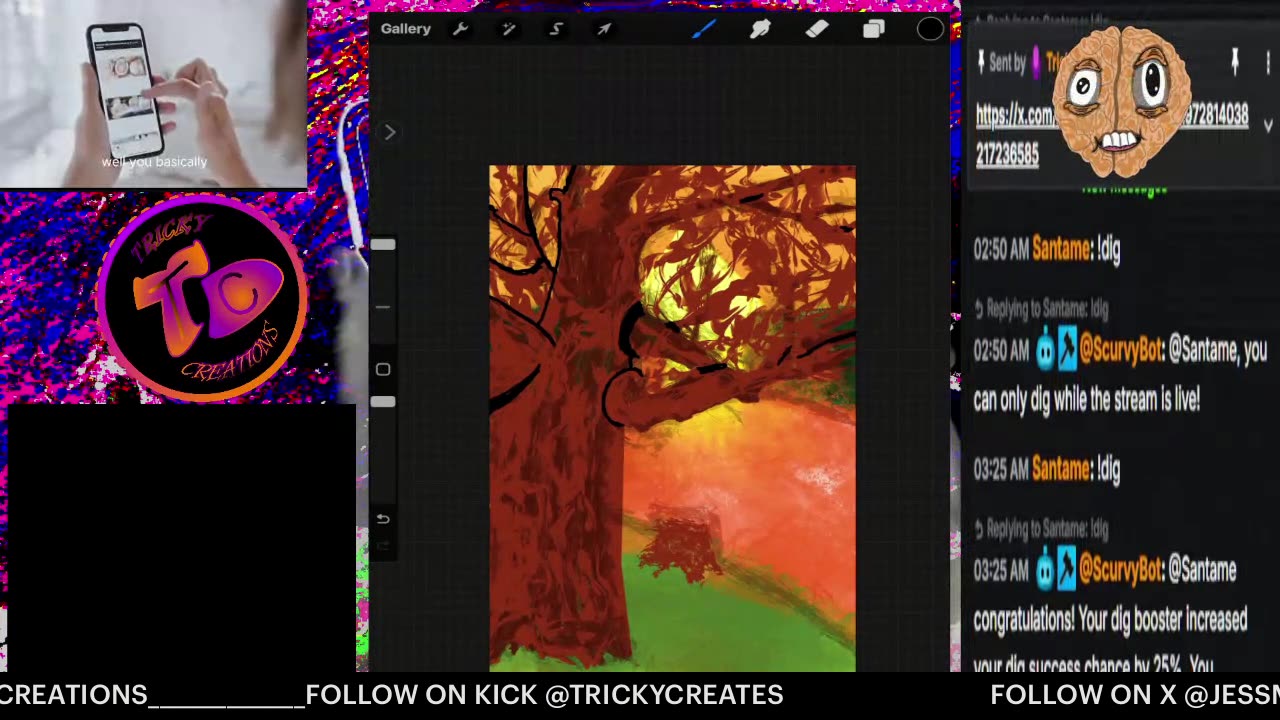Open the pinned x.com link in chat
1280x720 pixels.
(1111, 134)
